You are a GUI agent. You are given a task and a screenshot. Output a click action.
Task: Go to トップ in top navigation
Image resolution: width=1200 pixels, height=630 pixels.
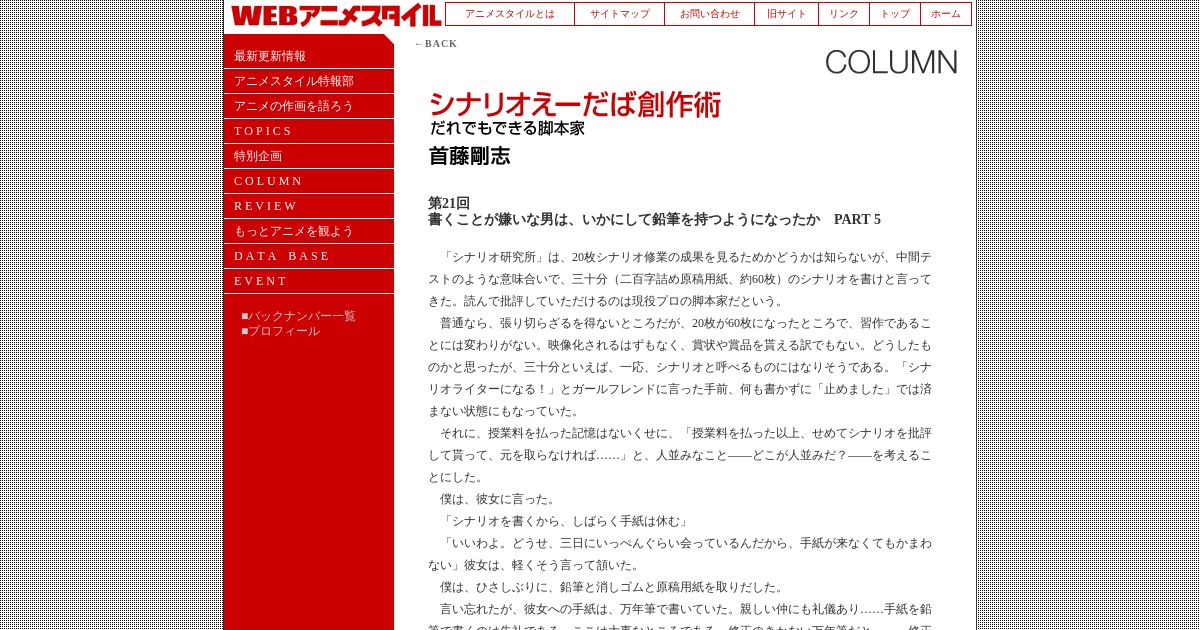click(x=895, y=14)
